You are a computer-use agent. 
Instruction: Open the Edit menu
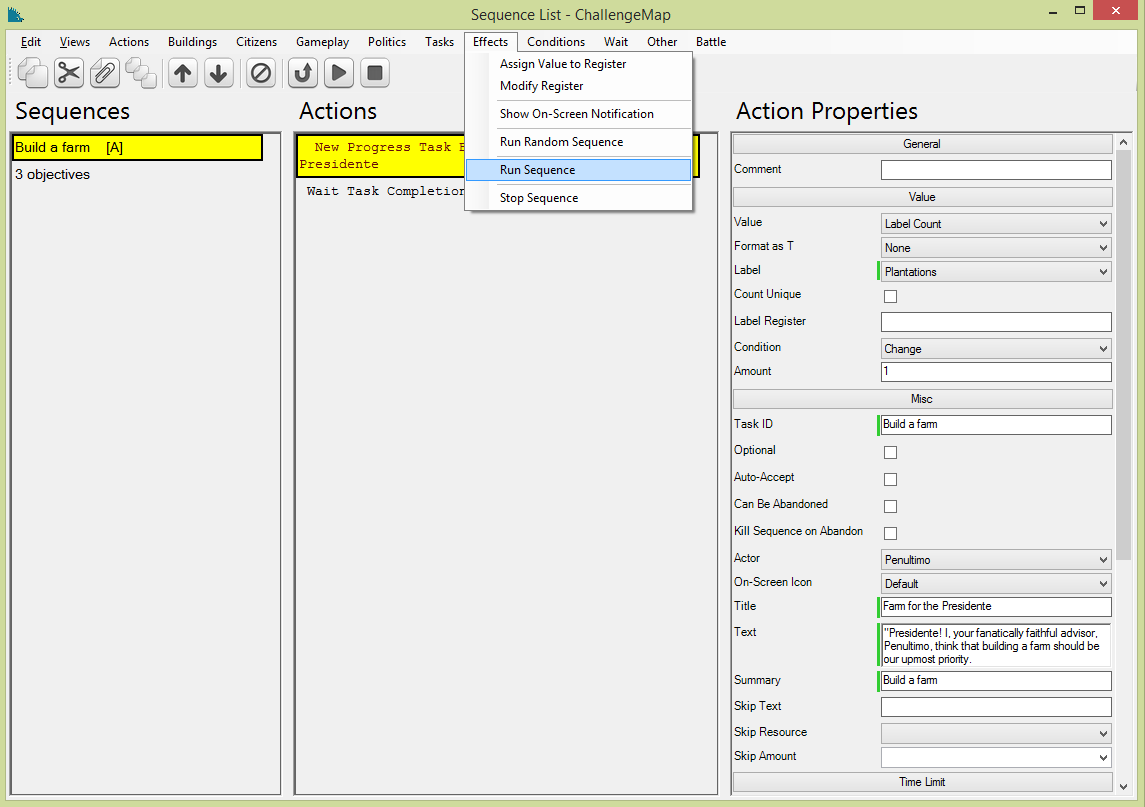[31, 42]
